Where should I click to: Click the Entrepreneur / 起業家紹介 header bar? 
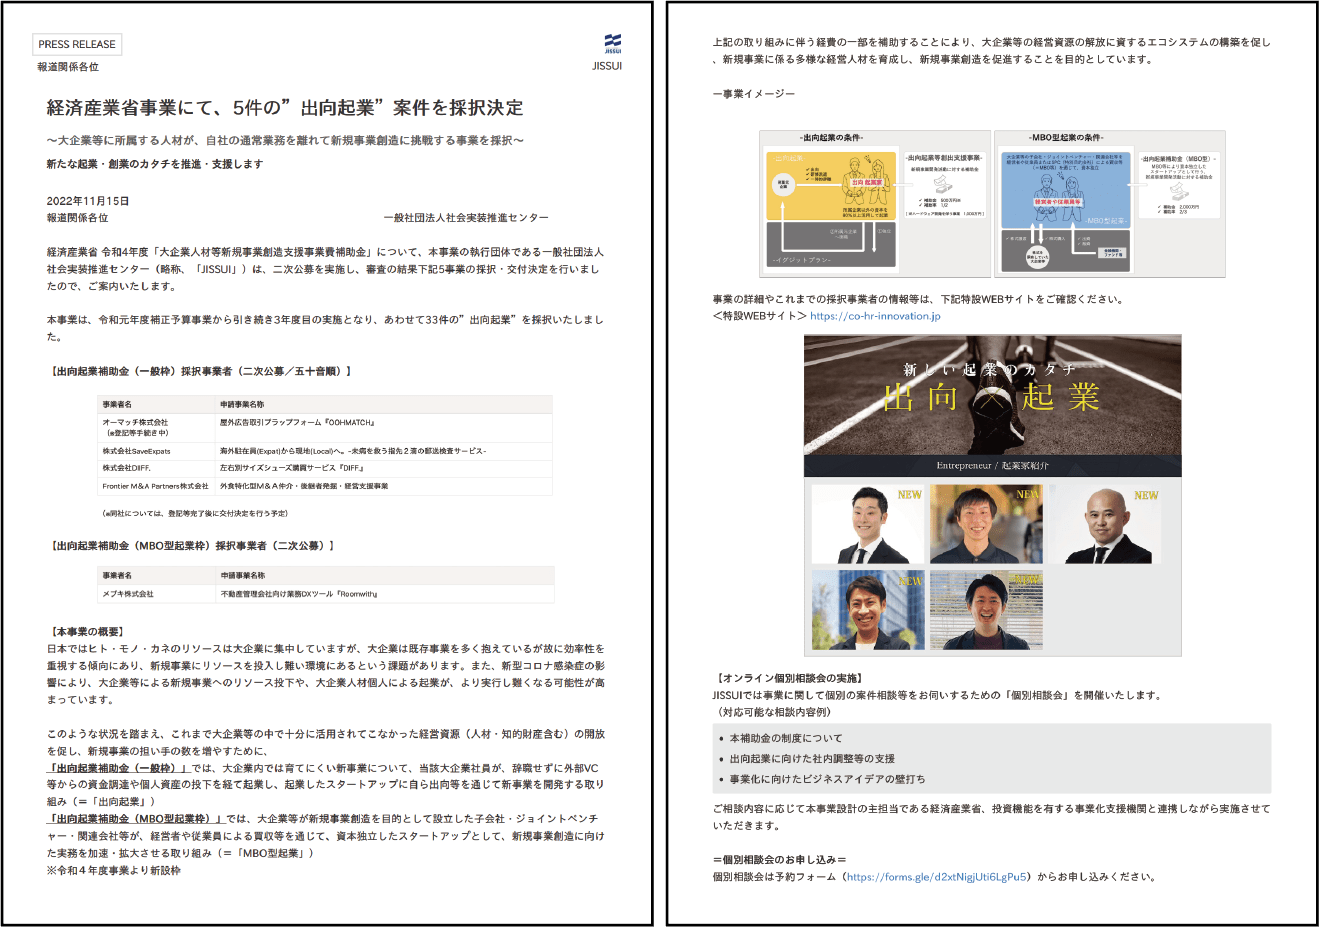click(x=993, y=466)
